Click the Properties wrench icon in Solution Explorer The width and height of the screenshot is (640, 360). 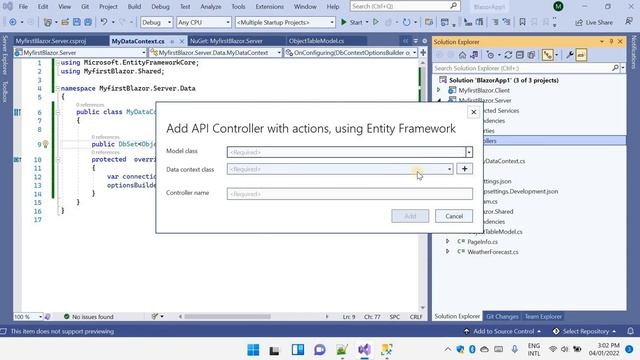click(x=570, y=55)
